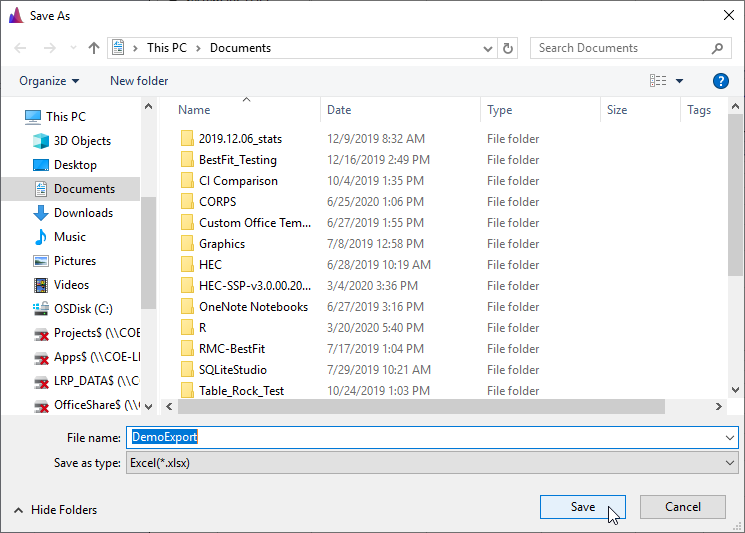This screenshot has width=745, height=533.
Task: Select the Apps$ network drive
Action: pos(86,357)
